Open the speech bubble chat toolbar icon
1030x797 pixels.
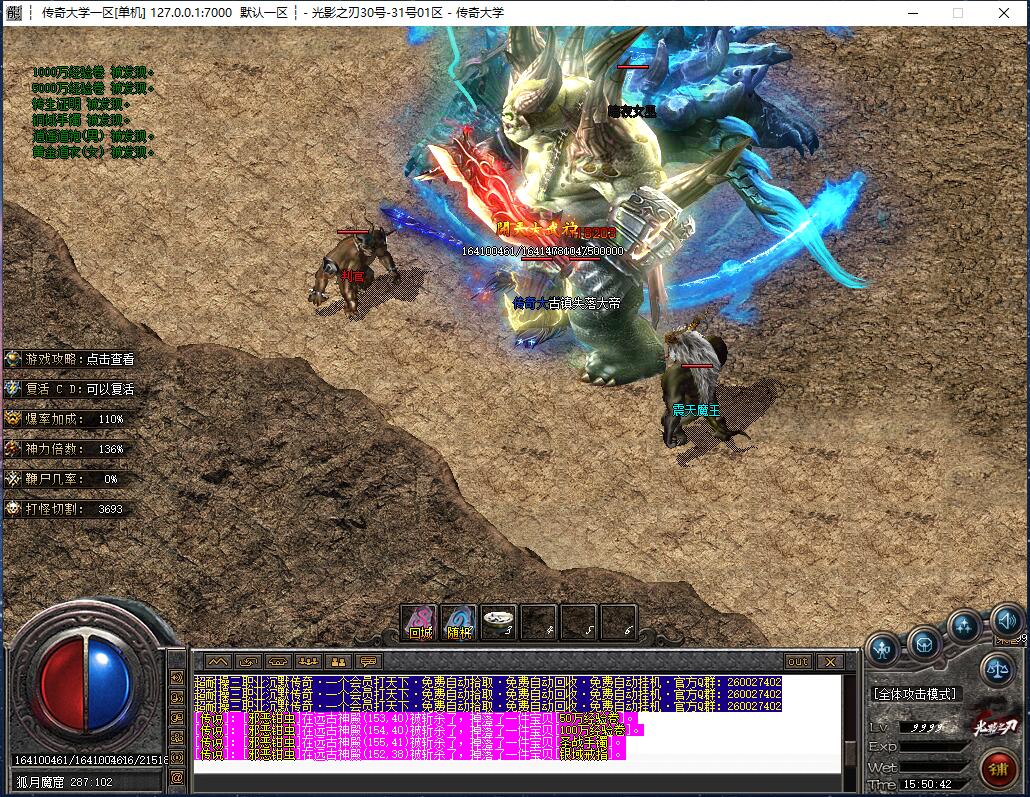click(x=369, y=662)
